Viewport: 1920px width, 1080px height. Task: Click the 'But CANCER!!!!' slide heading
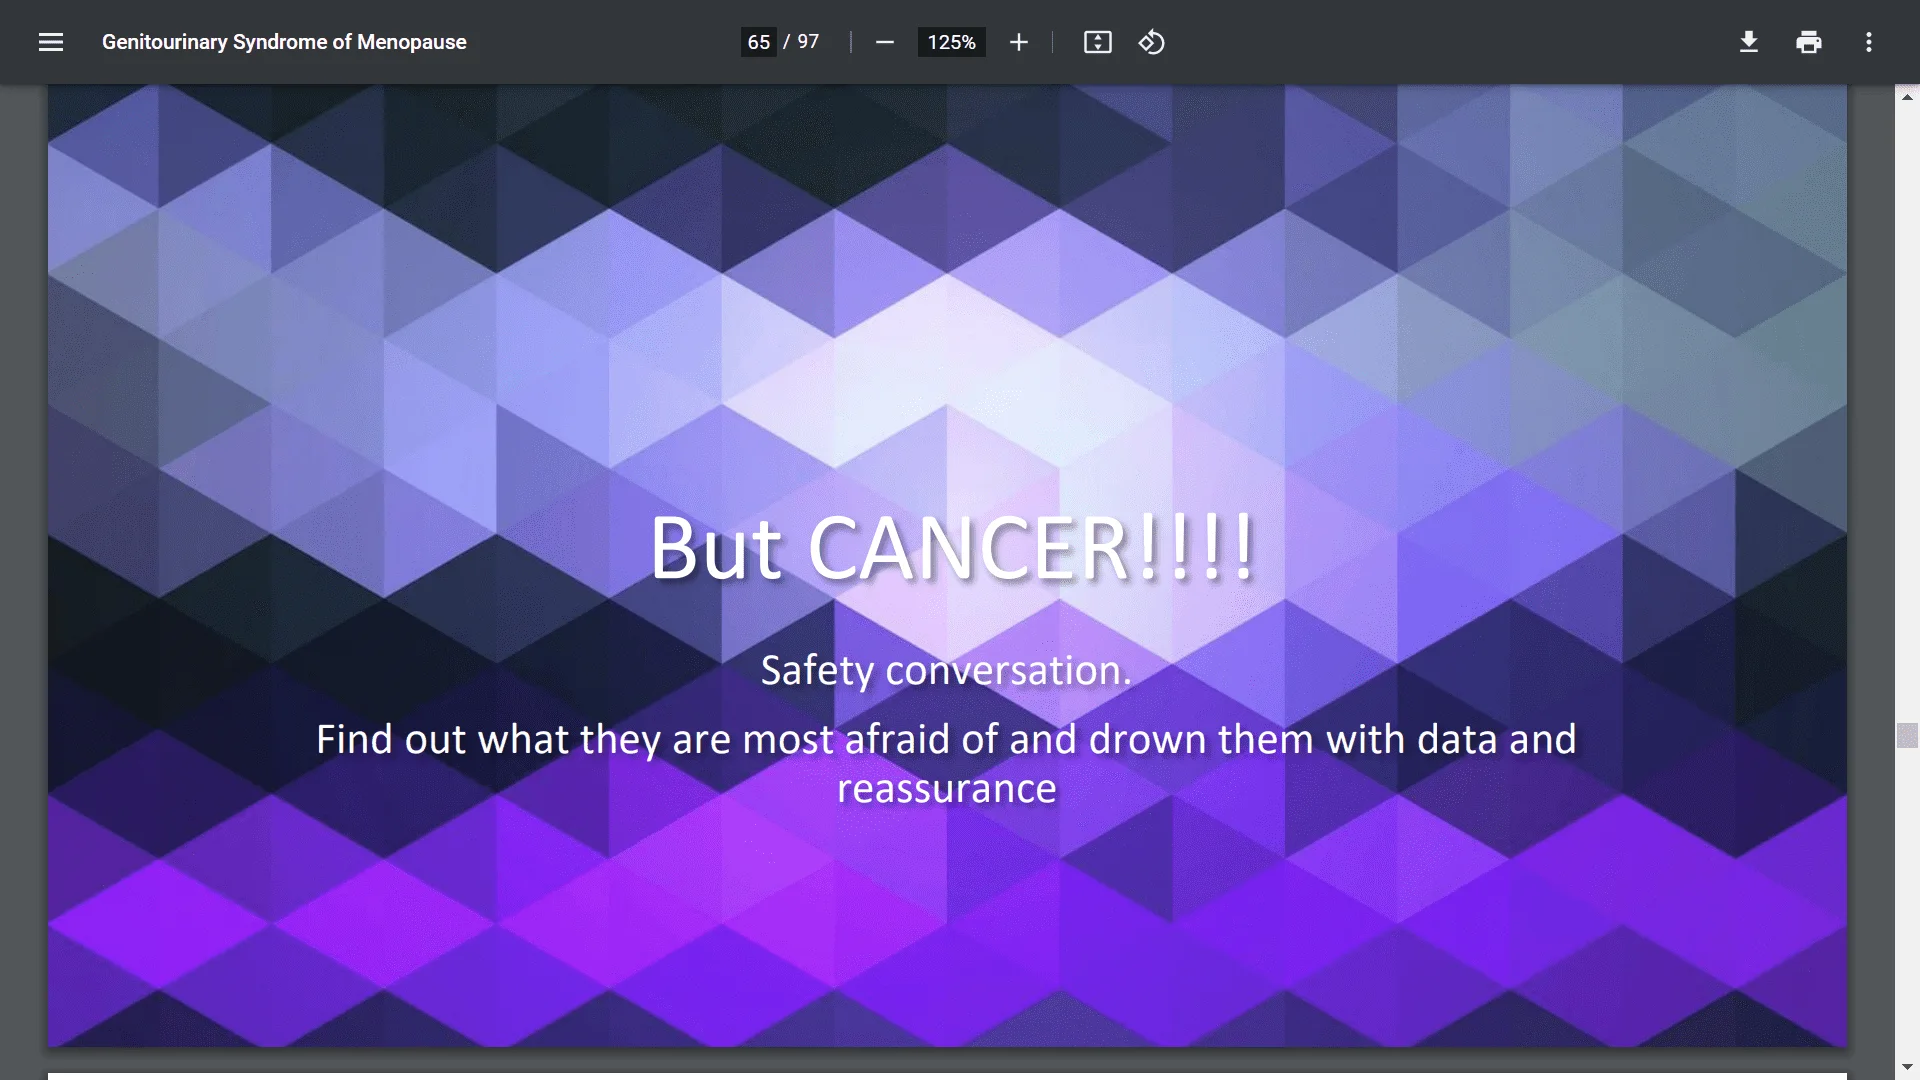click(952, 548)
